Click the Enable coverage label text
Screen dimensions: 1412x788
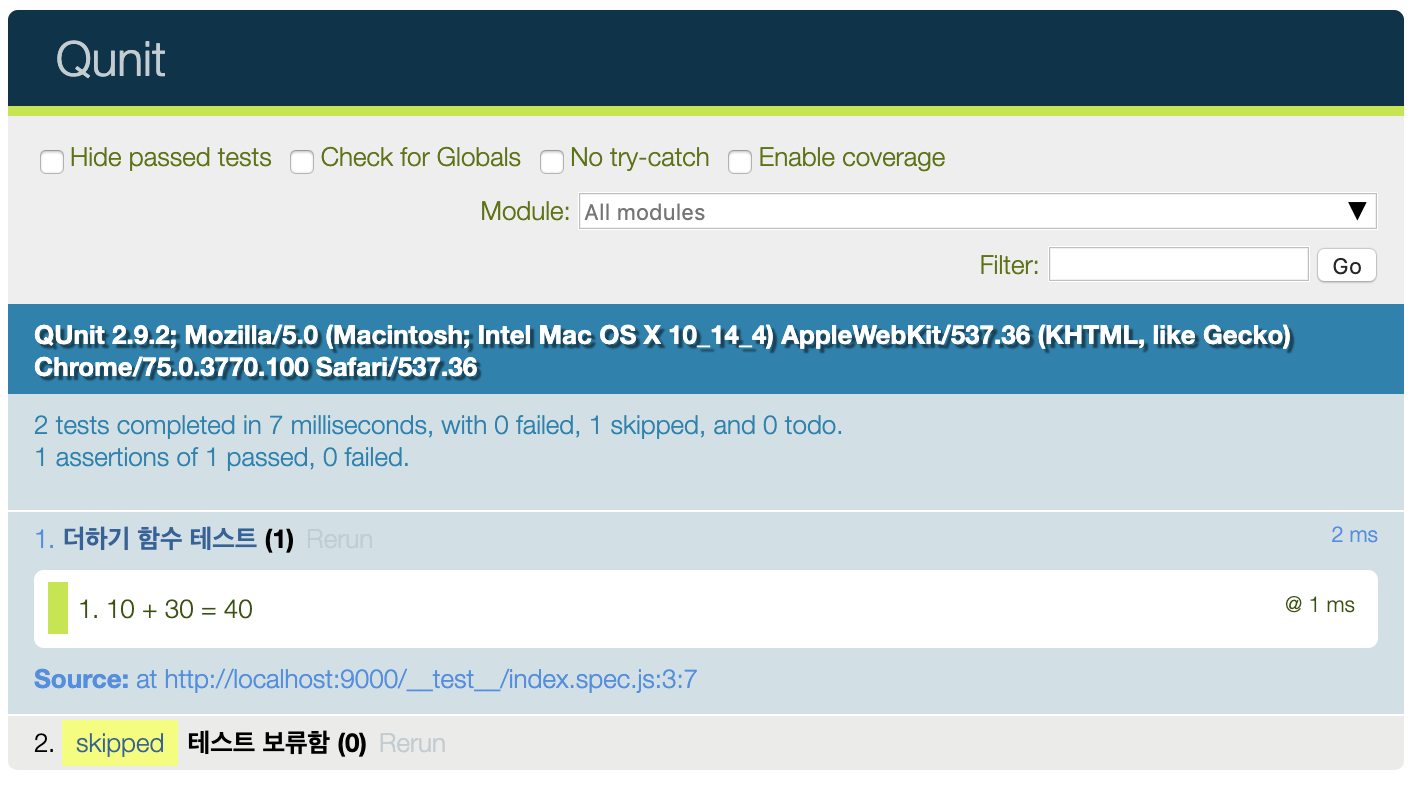pos(852,158)
